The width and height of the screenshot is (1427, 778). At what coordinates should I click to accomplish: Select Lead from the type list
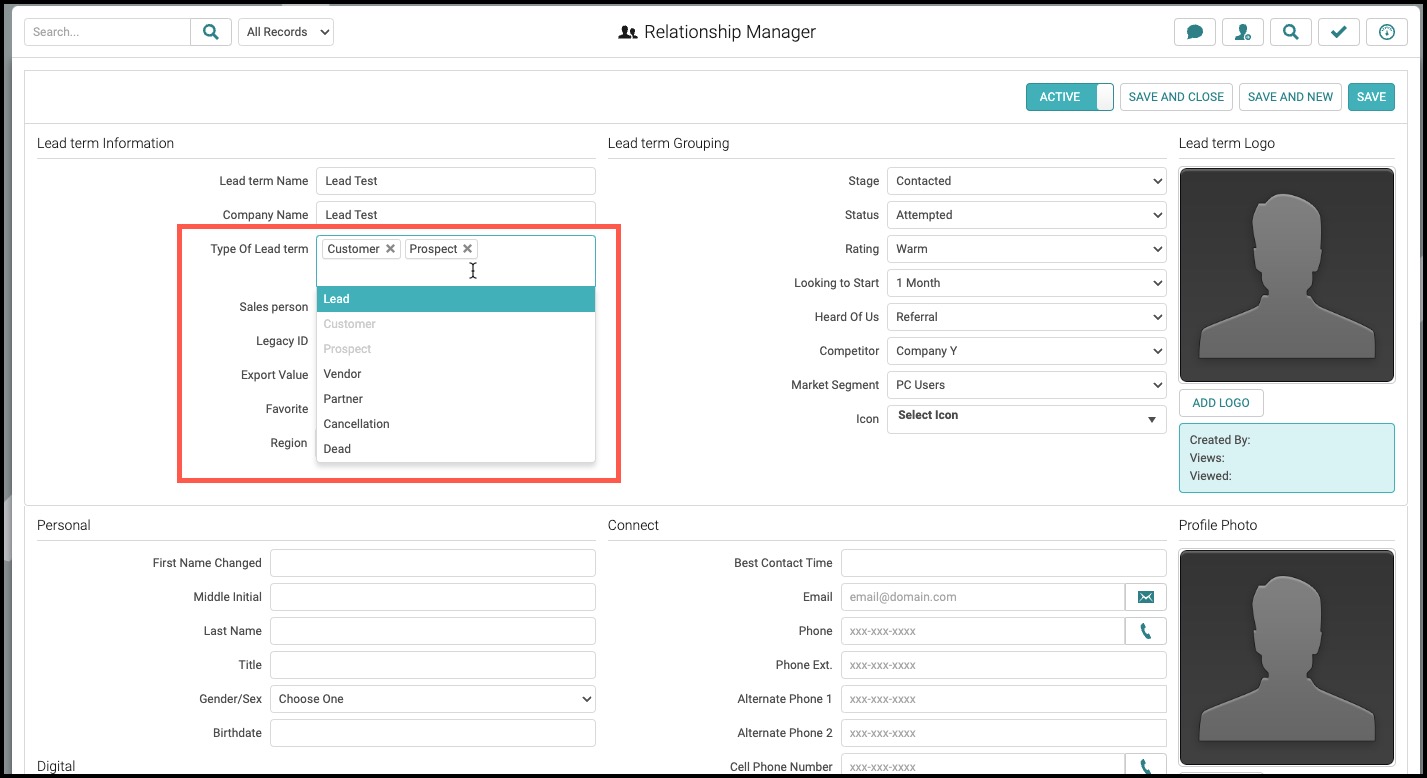[x=456, y=299]
